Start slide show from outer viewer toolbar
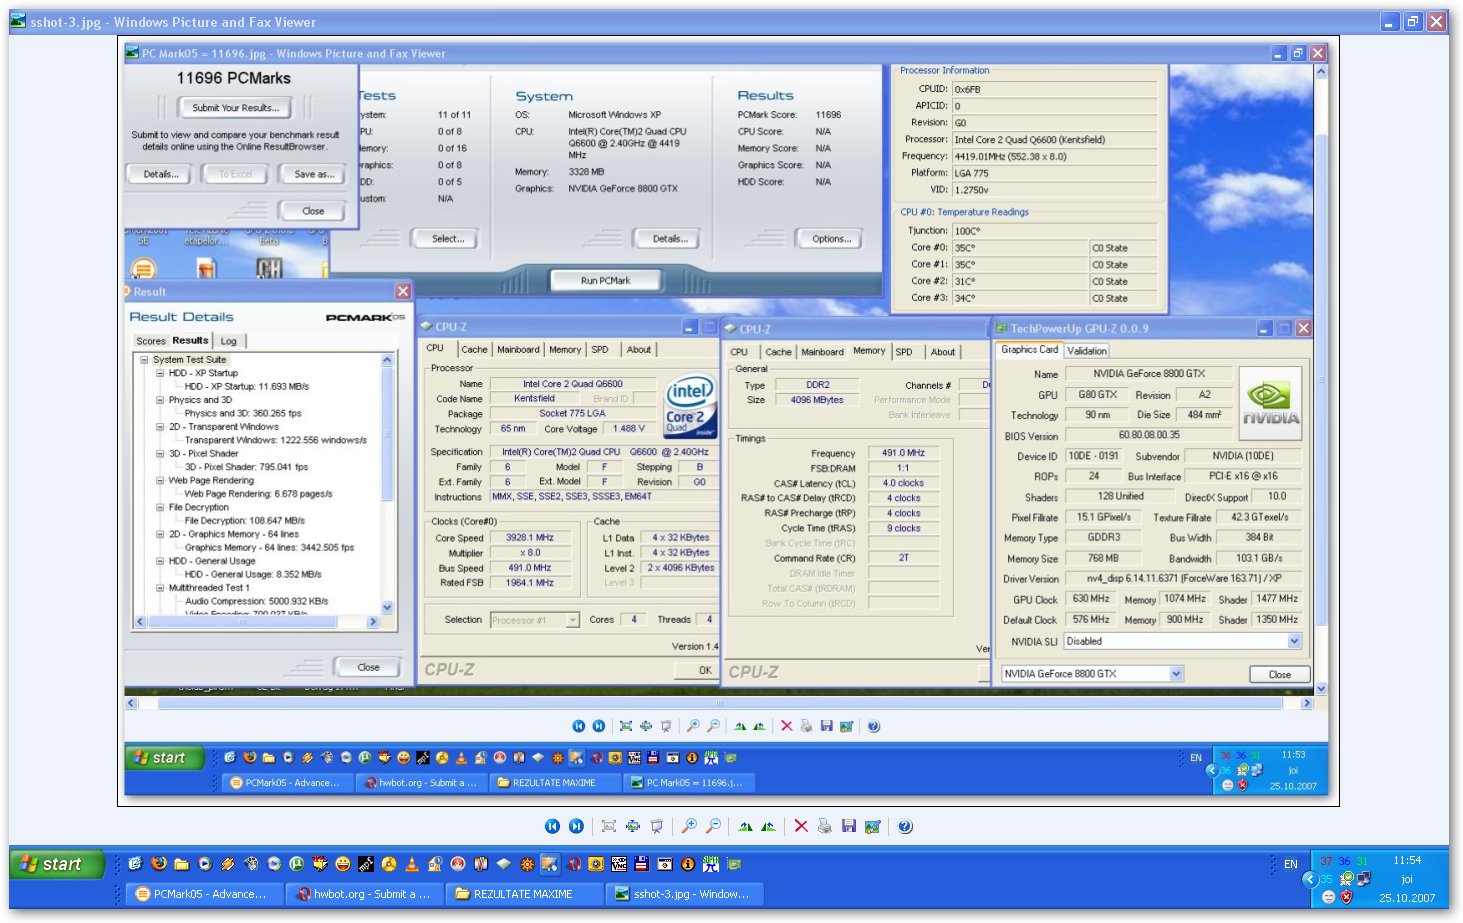The width and height of the screenshot is (1463, 923). tap(657, 826)
